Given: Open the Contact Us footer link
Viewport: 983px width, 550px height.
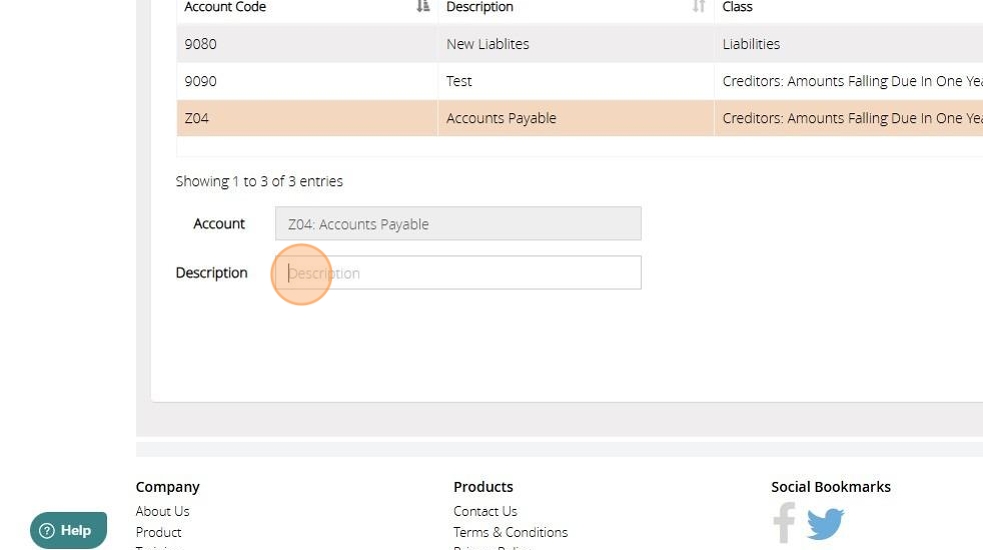Looking at the screenshot, I should [x=485, y=511].
